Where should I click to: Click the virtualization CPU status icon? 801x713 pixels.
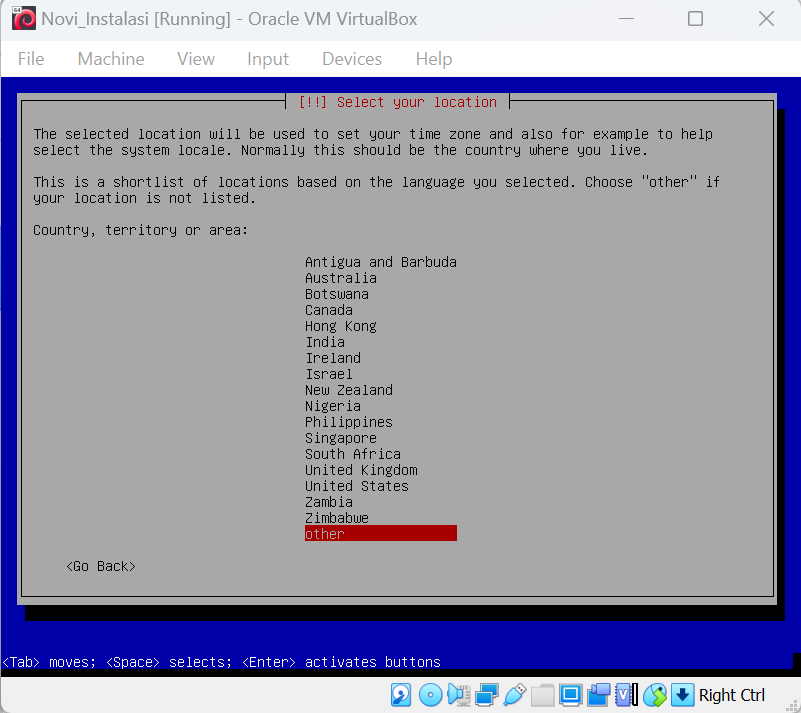coord(627,695)
